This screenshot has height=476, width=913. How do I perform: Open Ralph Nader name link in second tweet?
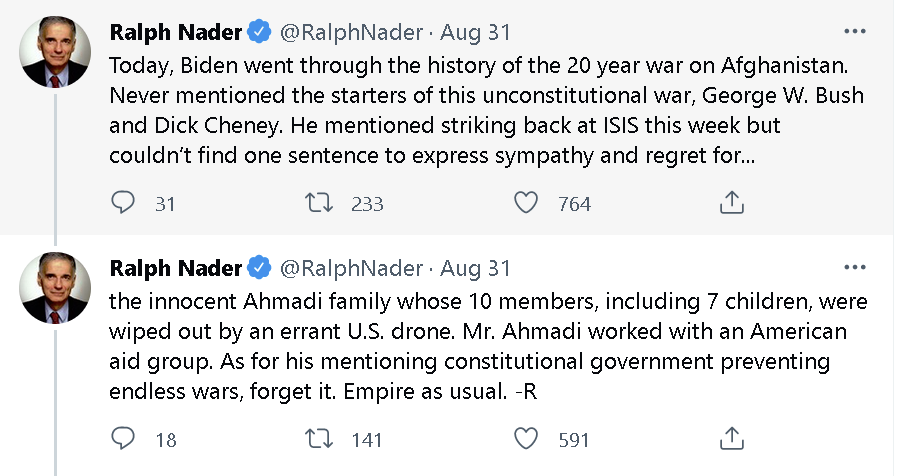coord(175,268)
